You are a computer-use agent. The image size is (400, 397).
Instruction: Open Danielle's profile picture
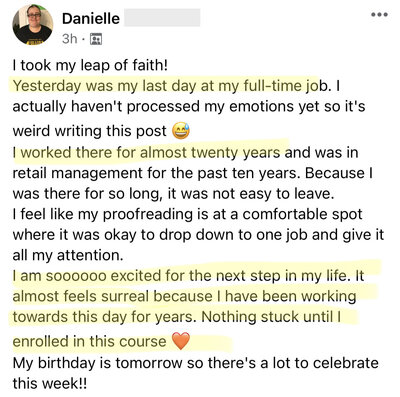[33, 25]
